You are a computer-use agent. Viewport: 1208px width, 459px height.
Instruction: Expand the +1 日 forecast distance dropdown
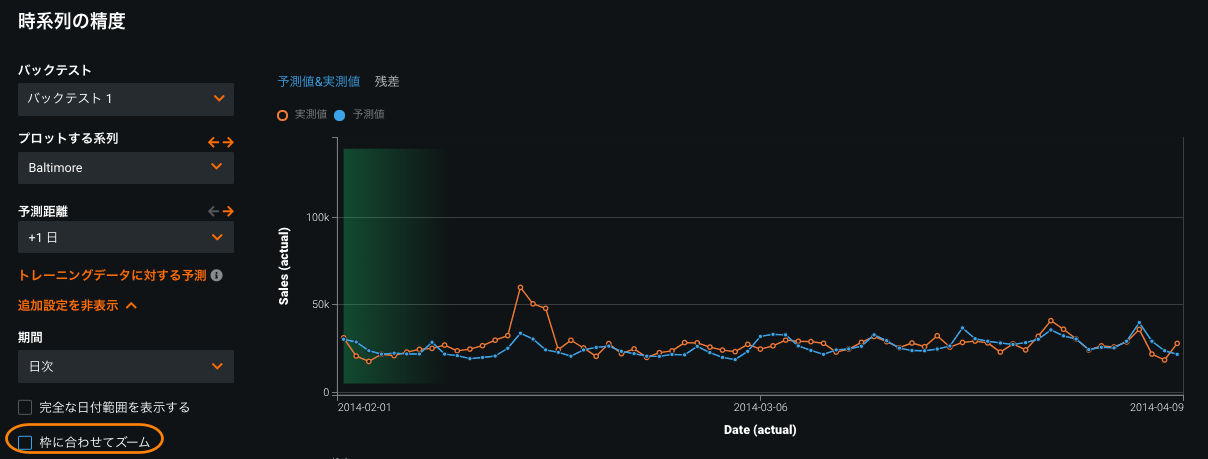click(x=126, y=237)
